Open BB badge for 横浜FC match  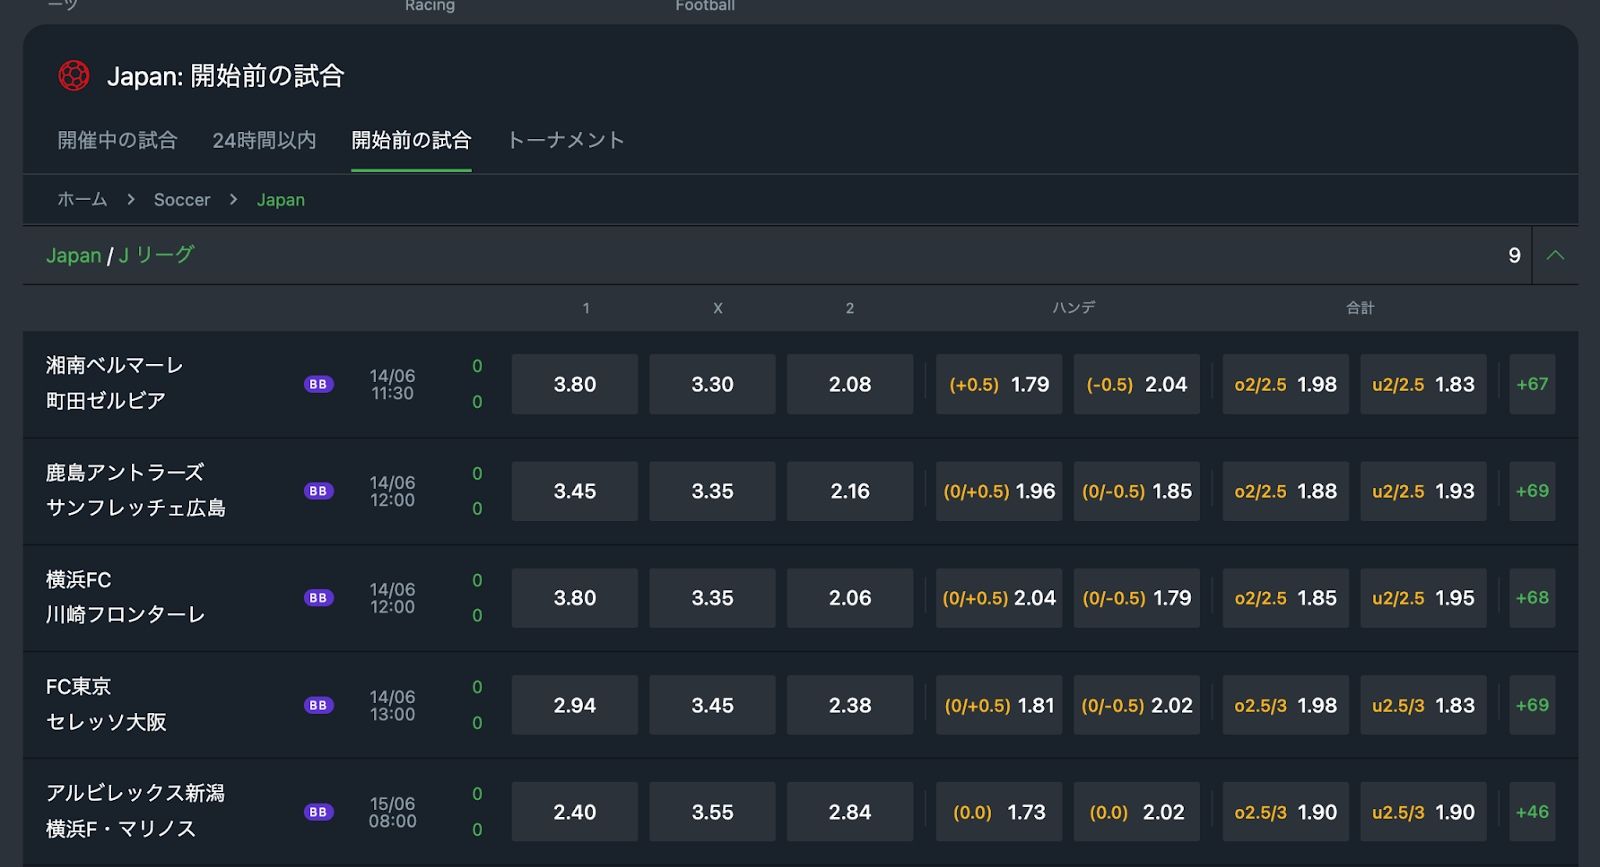coord(318,598)
